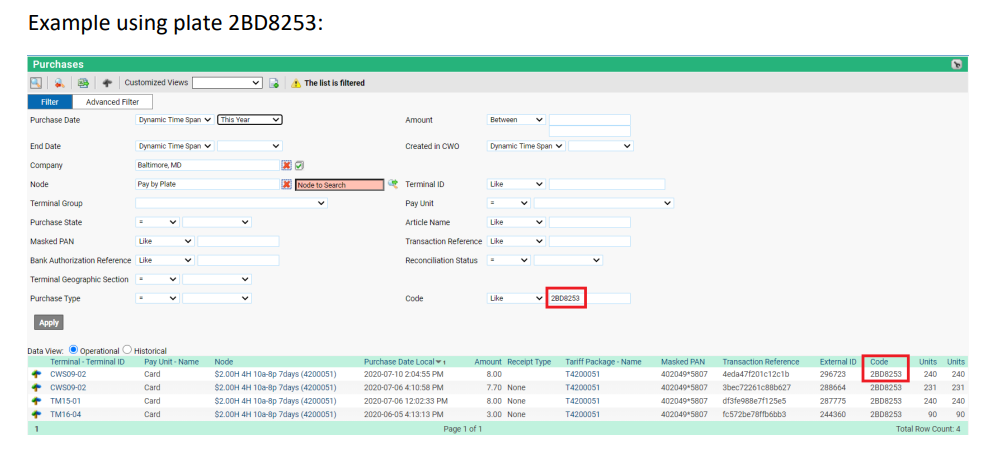The height and width of the screenshot is (451, 1004).
Task: Click the yellow warning icon beside filtered notice
Action: click(x=296, y=83)
